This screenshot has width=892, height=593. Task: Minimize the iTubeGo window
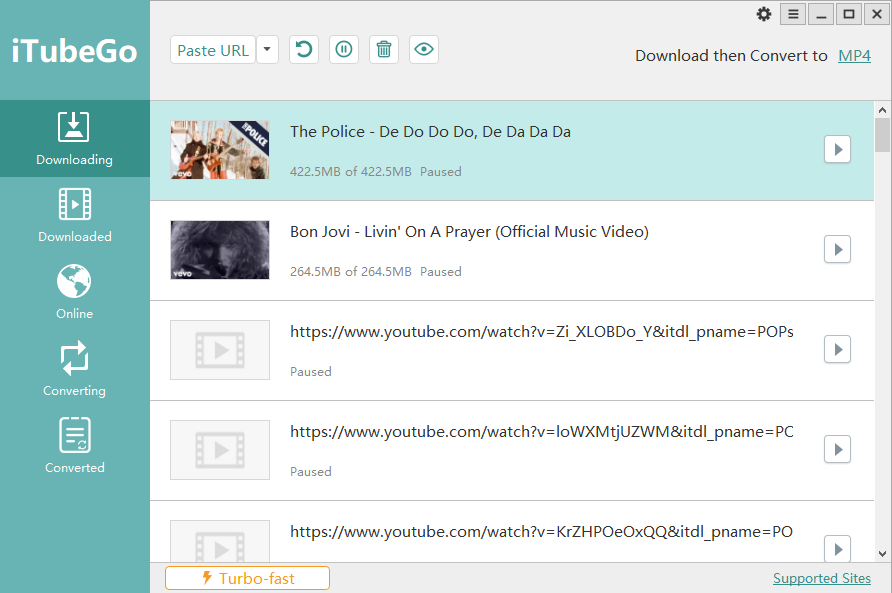point(821,14)
